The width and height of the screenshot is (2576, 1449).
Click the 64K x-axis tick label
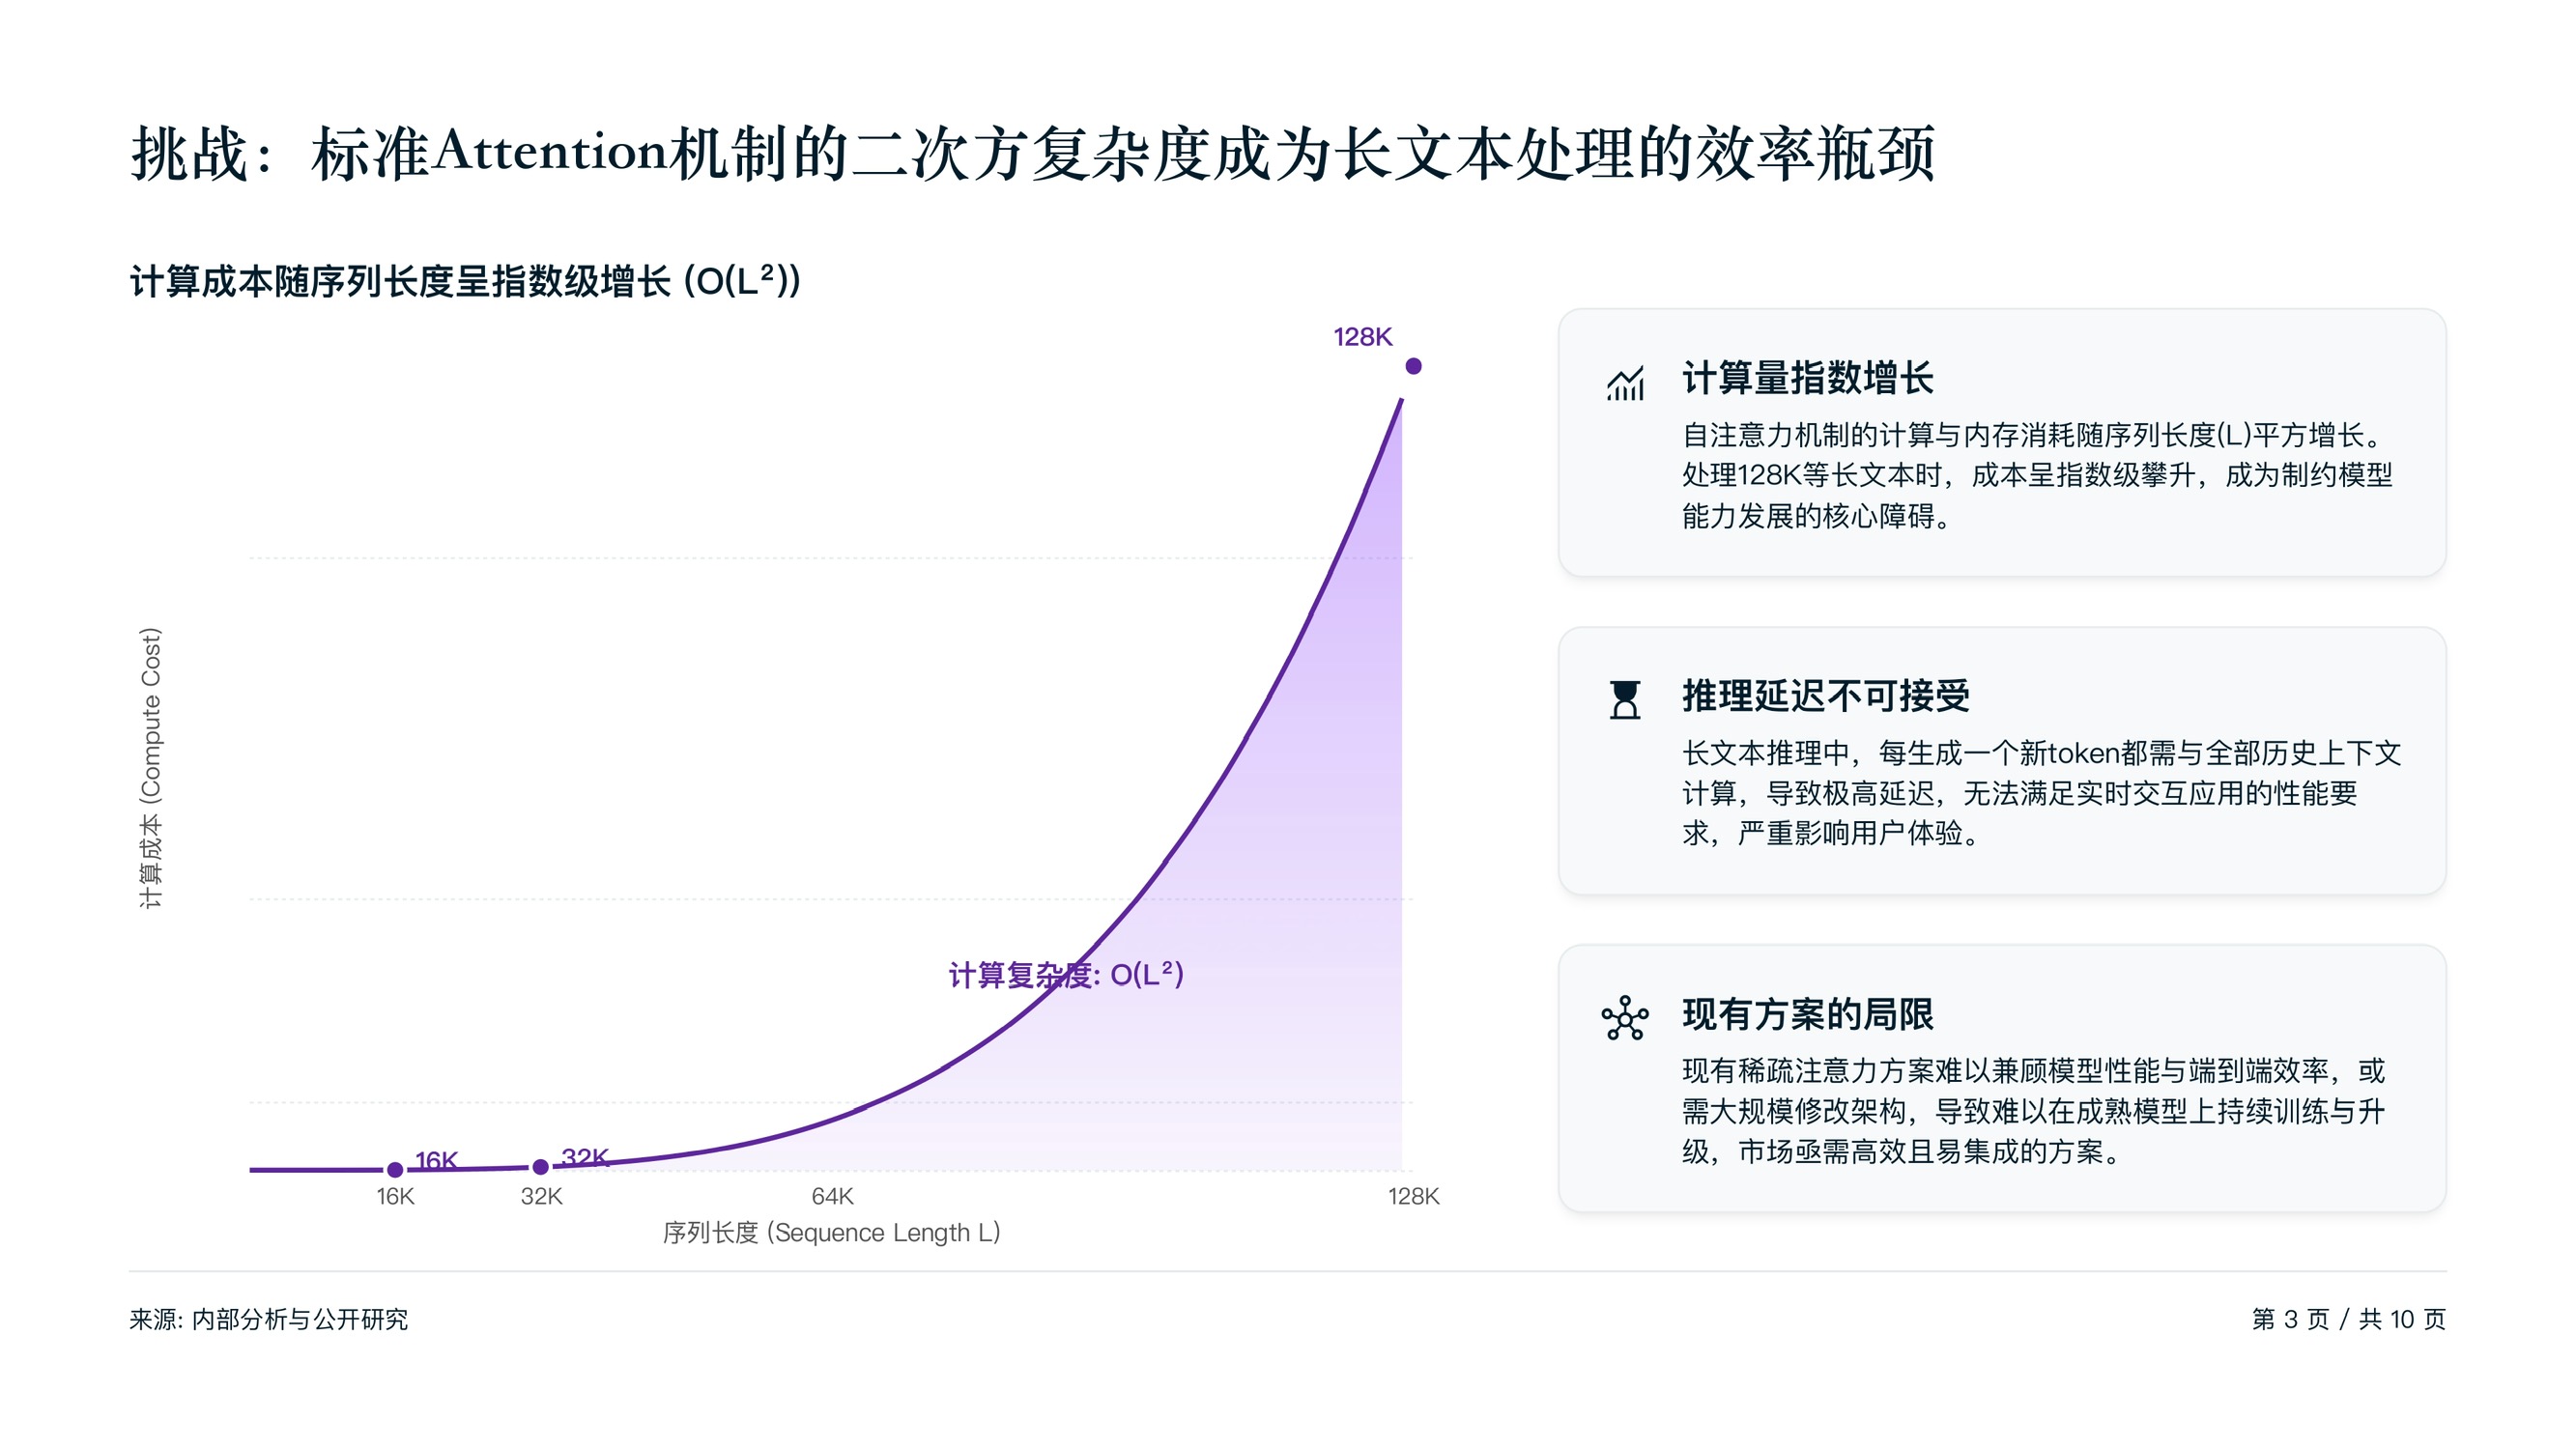(x=832, y=1196)
